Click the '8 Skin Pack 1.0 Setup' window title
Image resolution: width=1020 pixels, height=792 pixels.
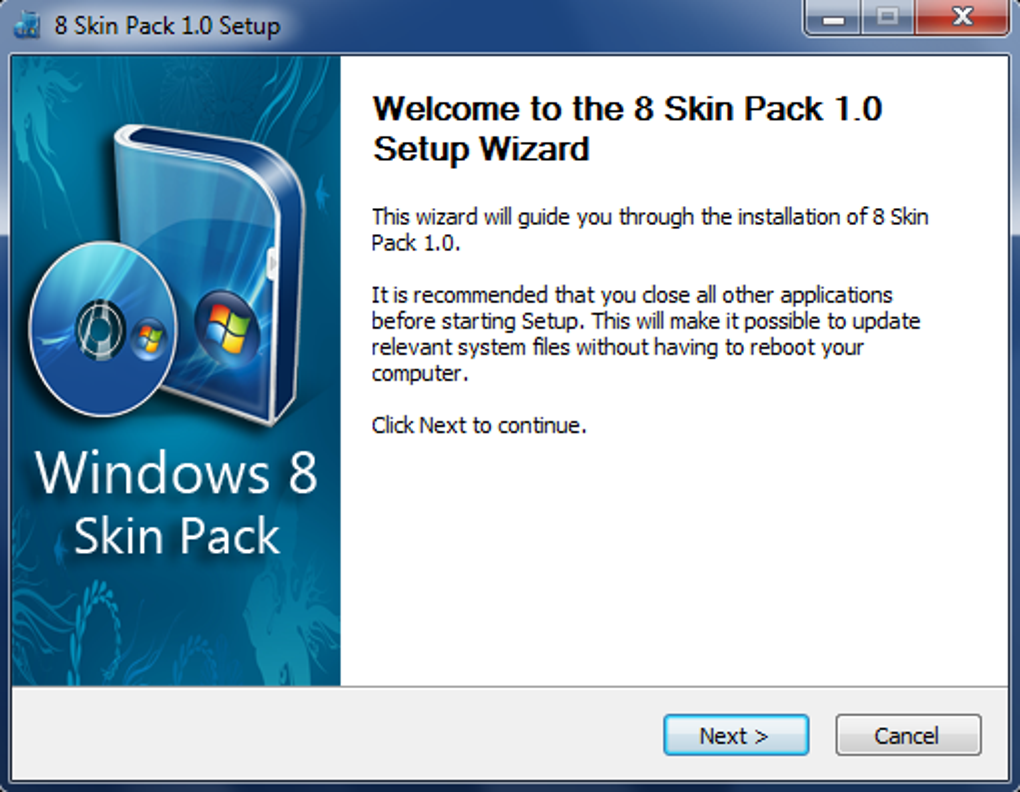167,25
